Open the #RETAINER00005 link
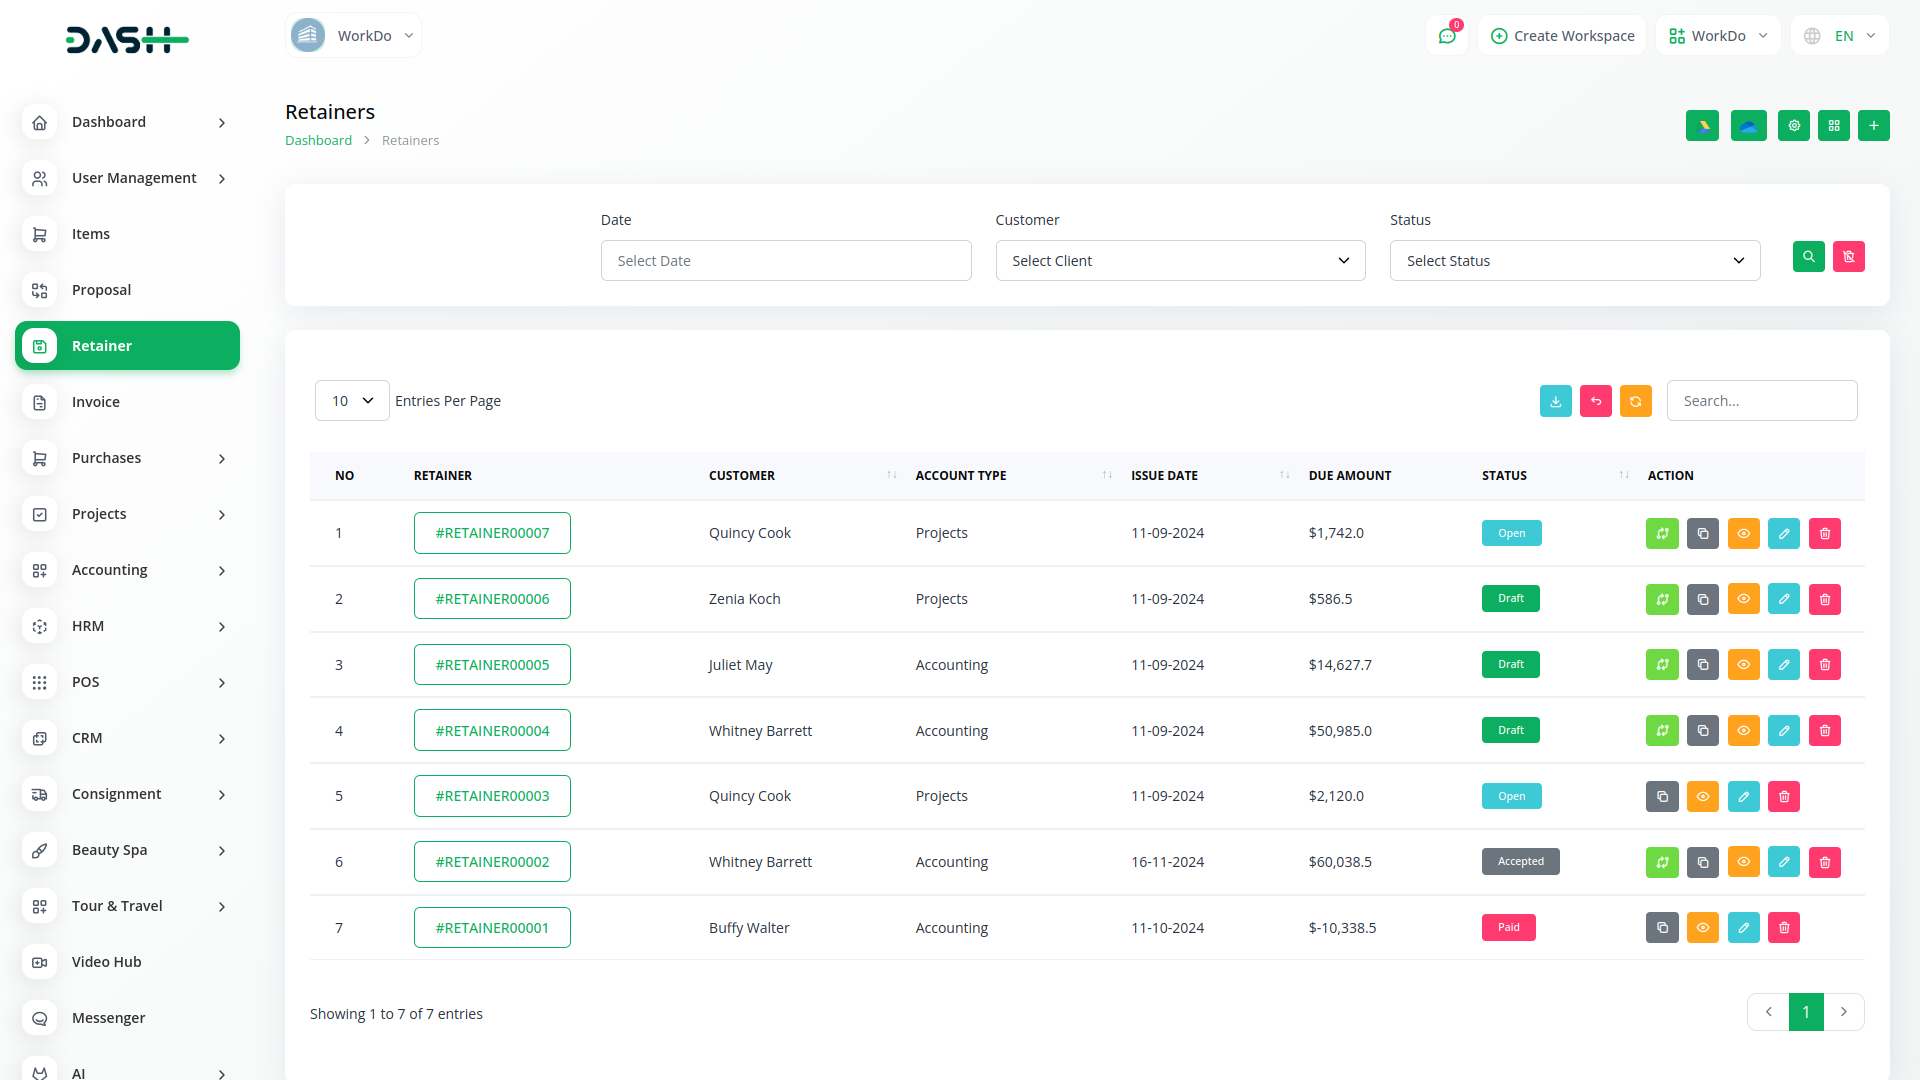Viewport: 1920px width, 1080px height. (492, 665)
